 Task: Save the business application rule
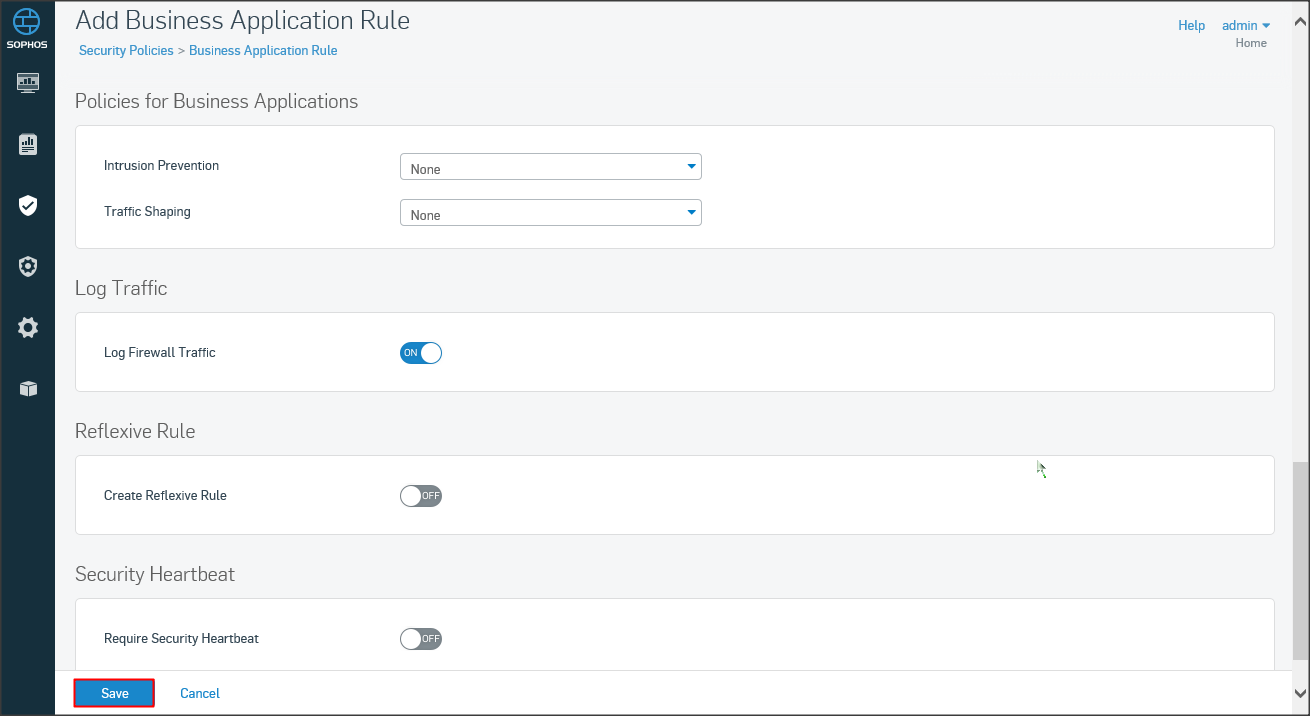(114, 693)
